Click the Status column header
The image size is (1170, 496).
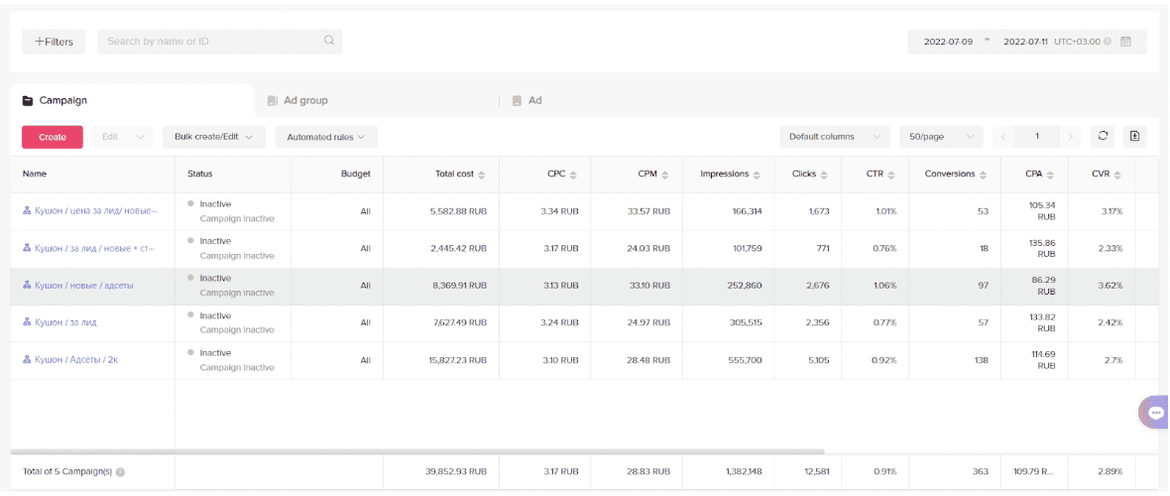[x=200, y=175]
